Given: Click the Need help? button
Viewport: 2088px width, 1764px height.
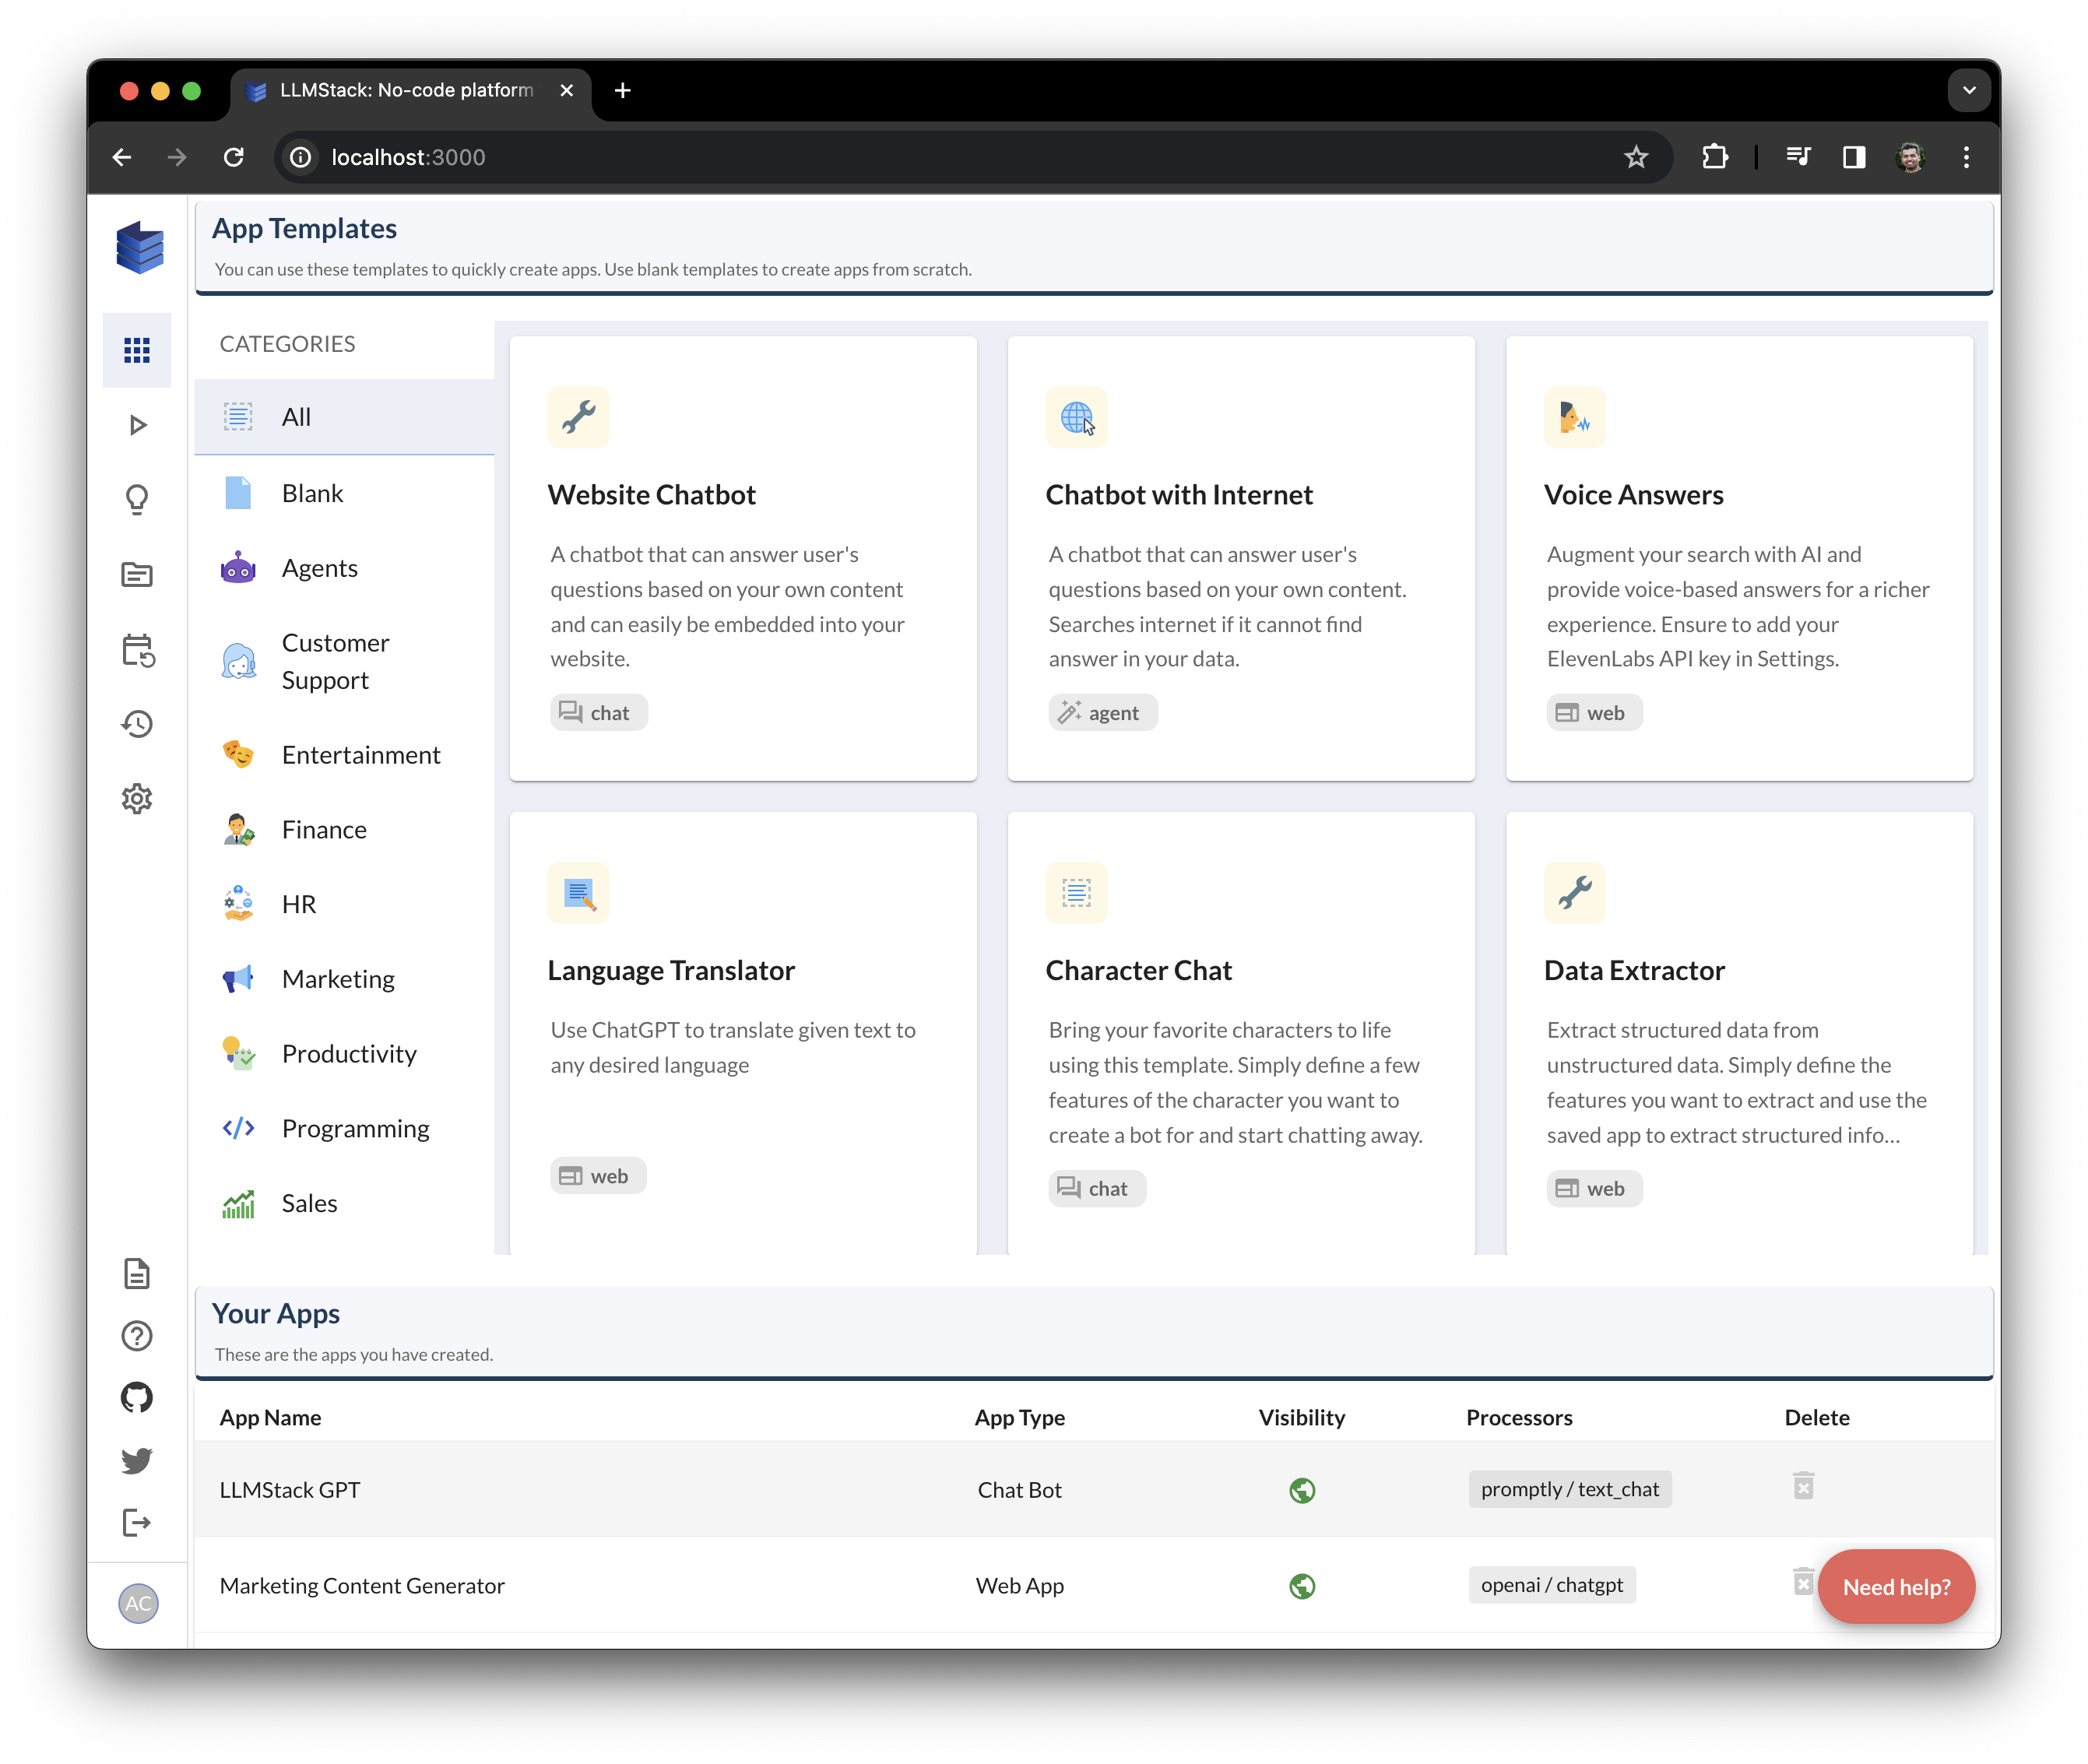Looking at the screenshot, I should tap(1896, 1587).
